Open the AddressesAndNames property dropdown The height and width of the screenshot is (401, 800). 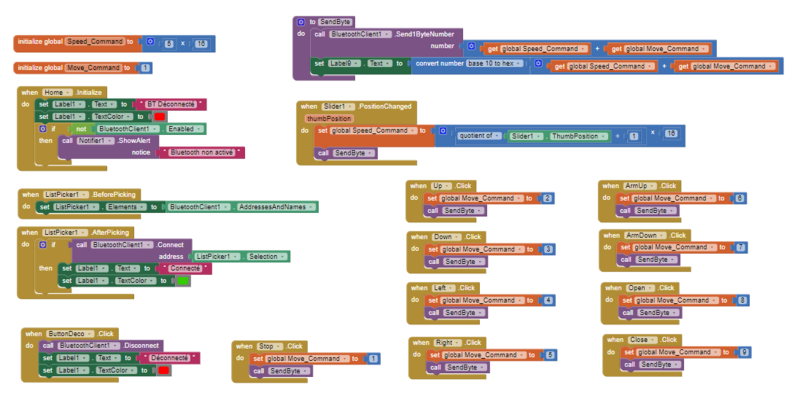314,207
